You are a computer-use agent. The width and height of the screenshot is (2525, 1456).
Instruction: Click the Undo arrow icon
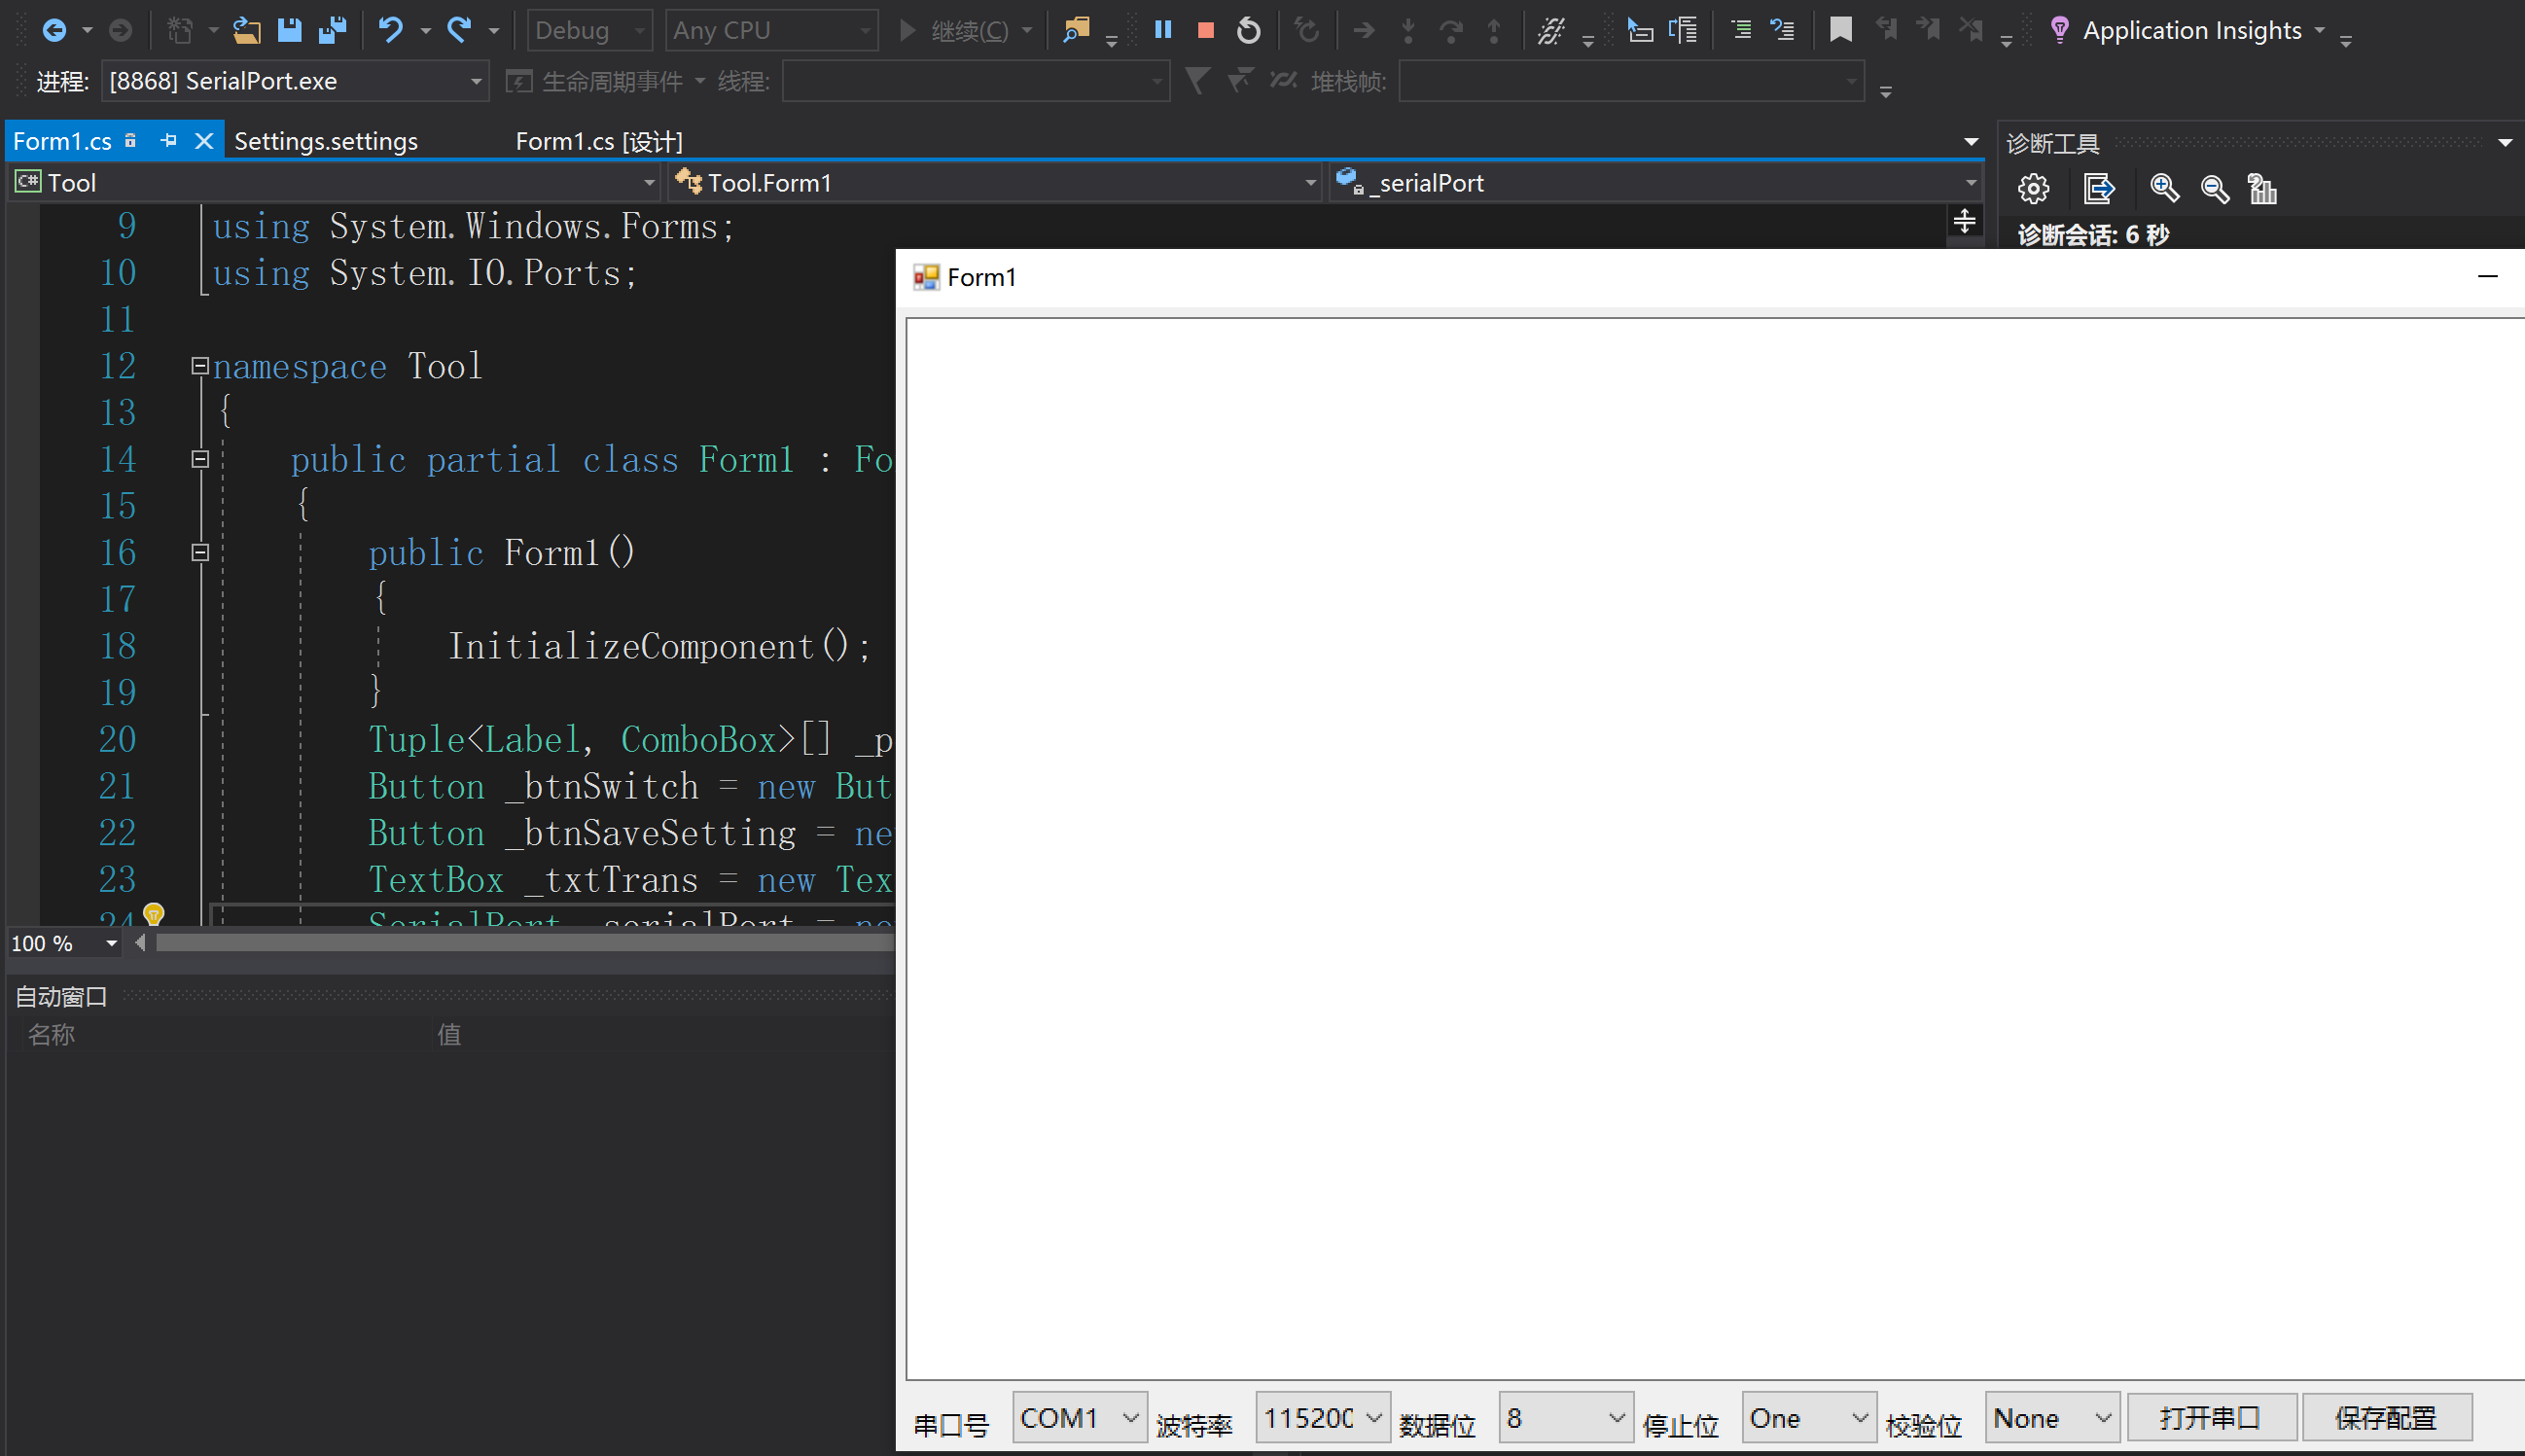392,30
